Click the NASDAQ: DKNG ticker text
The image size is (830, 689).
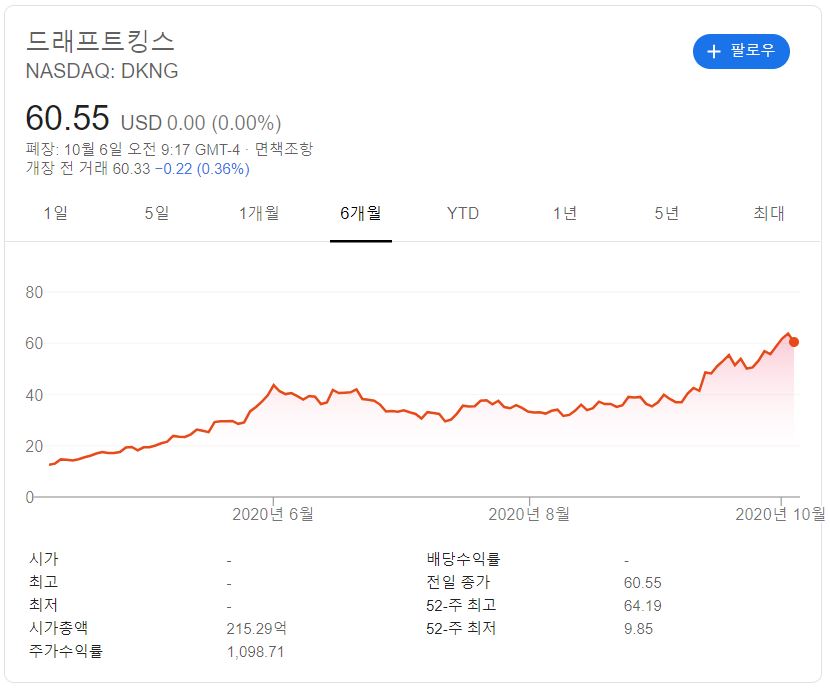102,71
